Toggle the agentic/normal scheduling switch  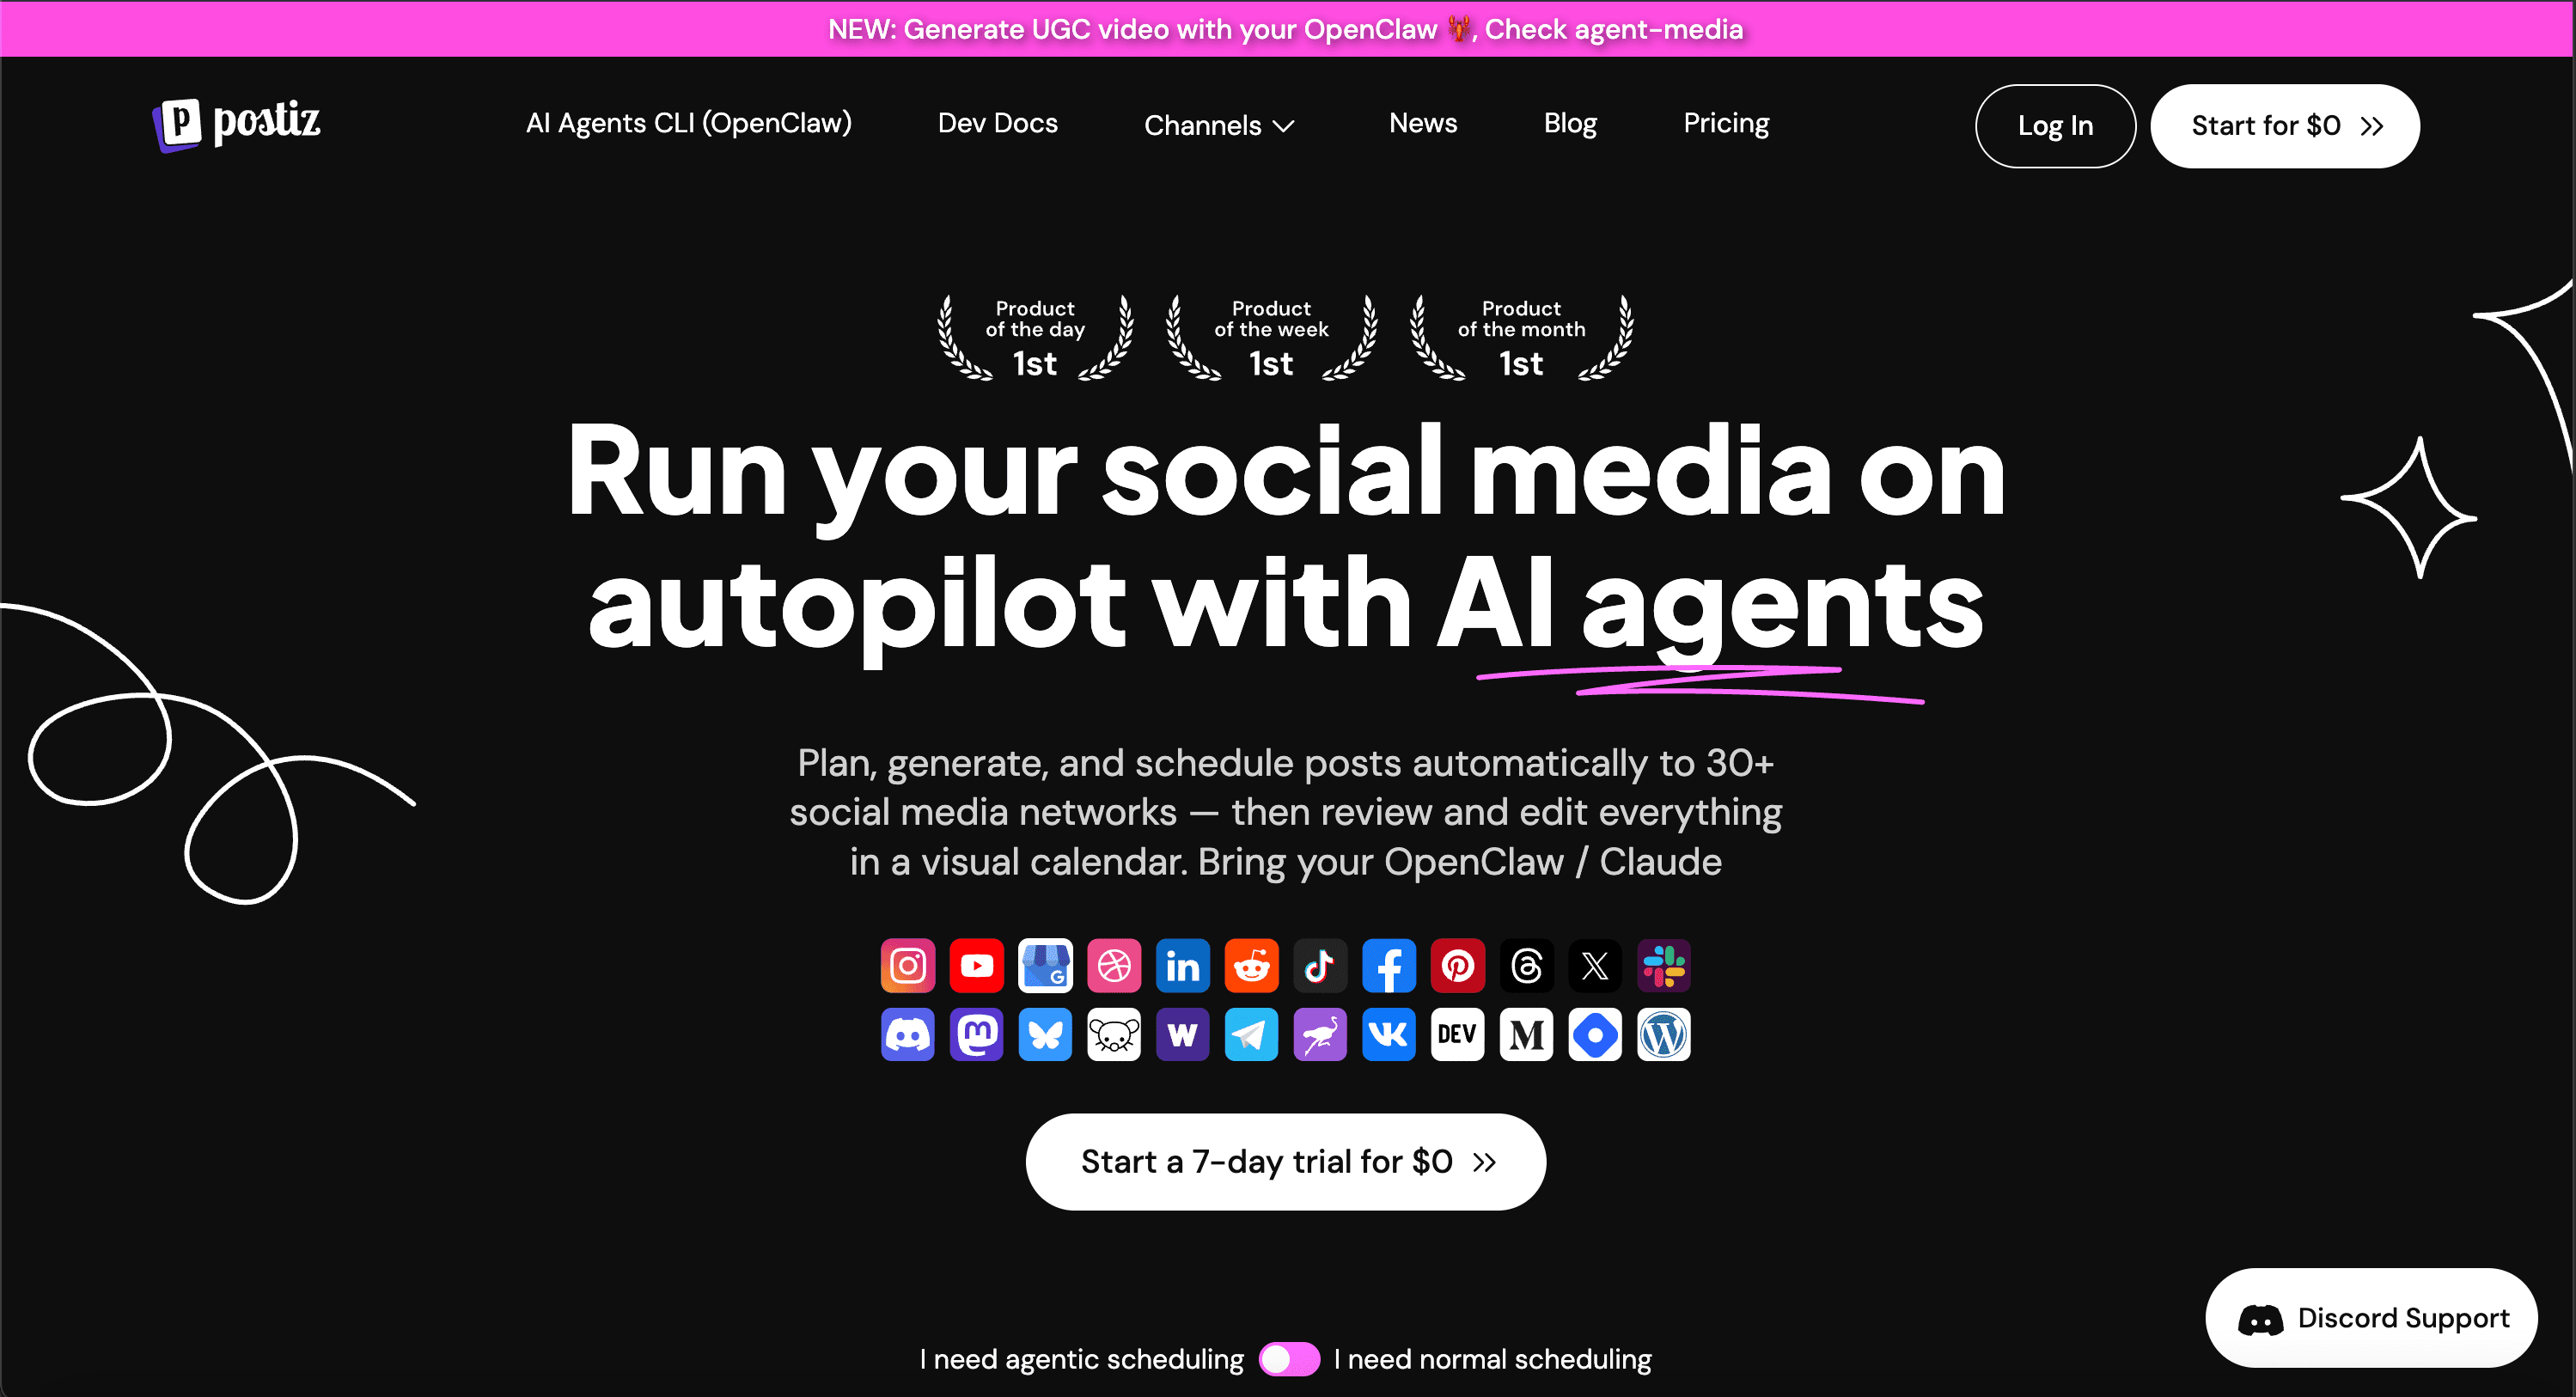1289,1359
